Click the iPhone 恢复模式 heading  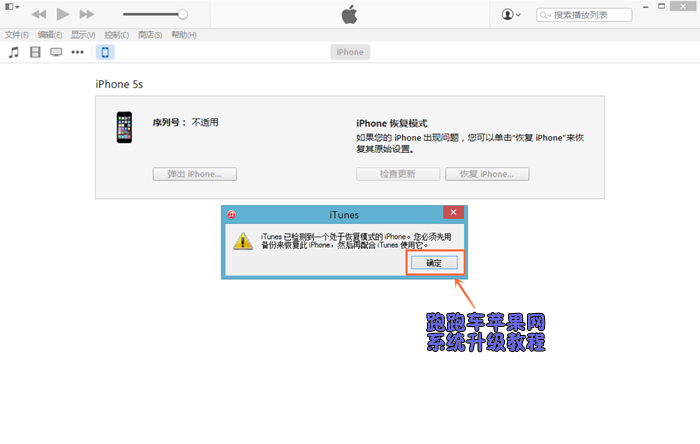(x=392, y=124)
